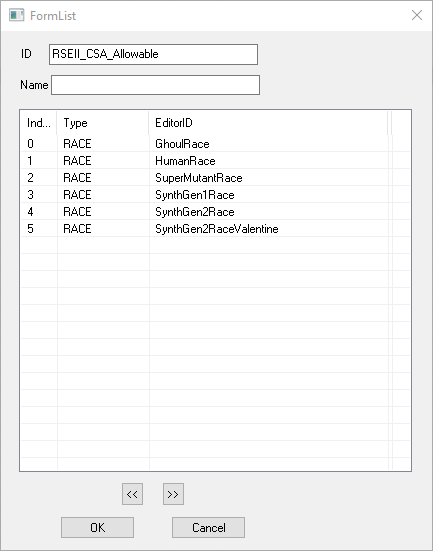Viewport: 433px width, 551px height.
Task: Click index 5 cell in the list
Action: tap(39, 229)
